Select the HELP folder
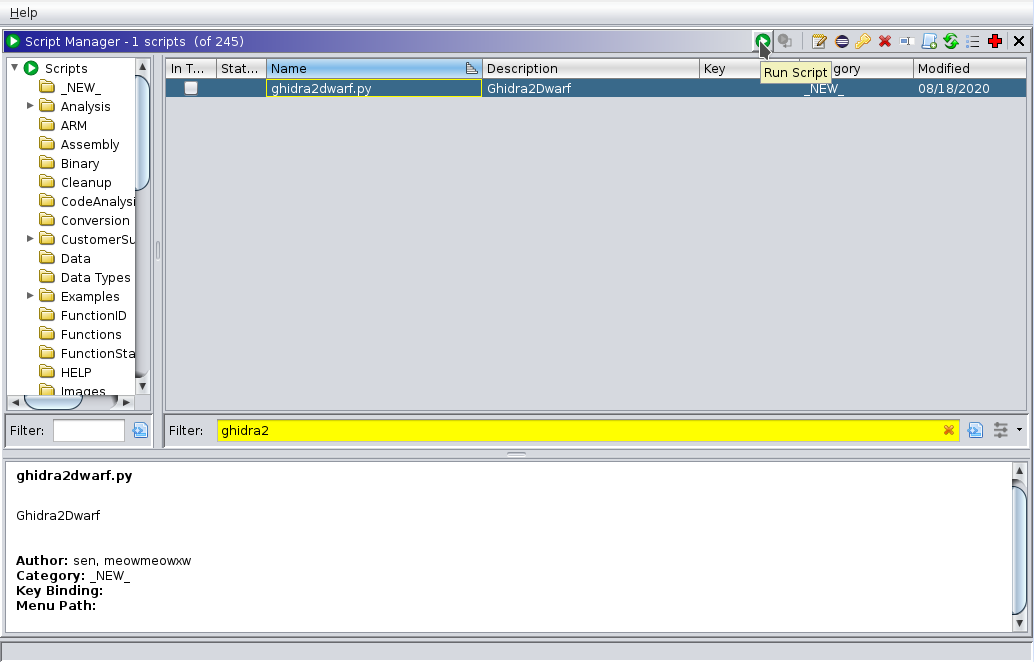 click(x=76, y=373)
